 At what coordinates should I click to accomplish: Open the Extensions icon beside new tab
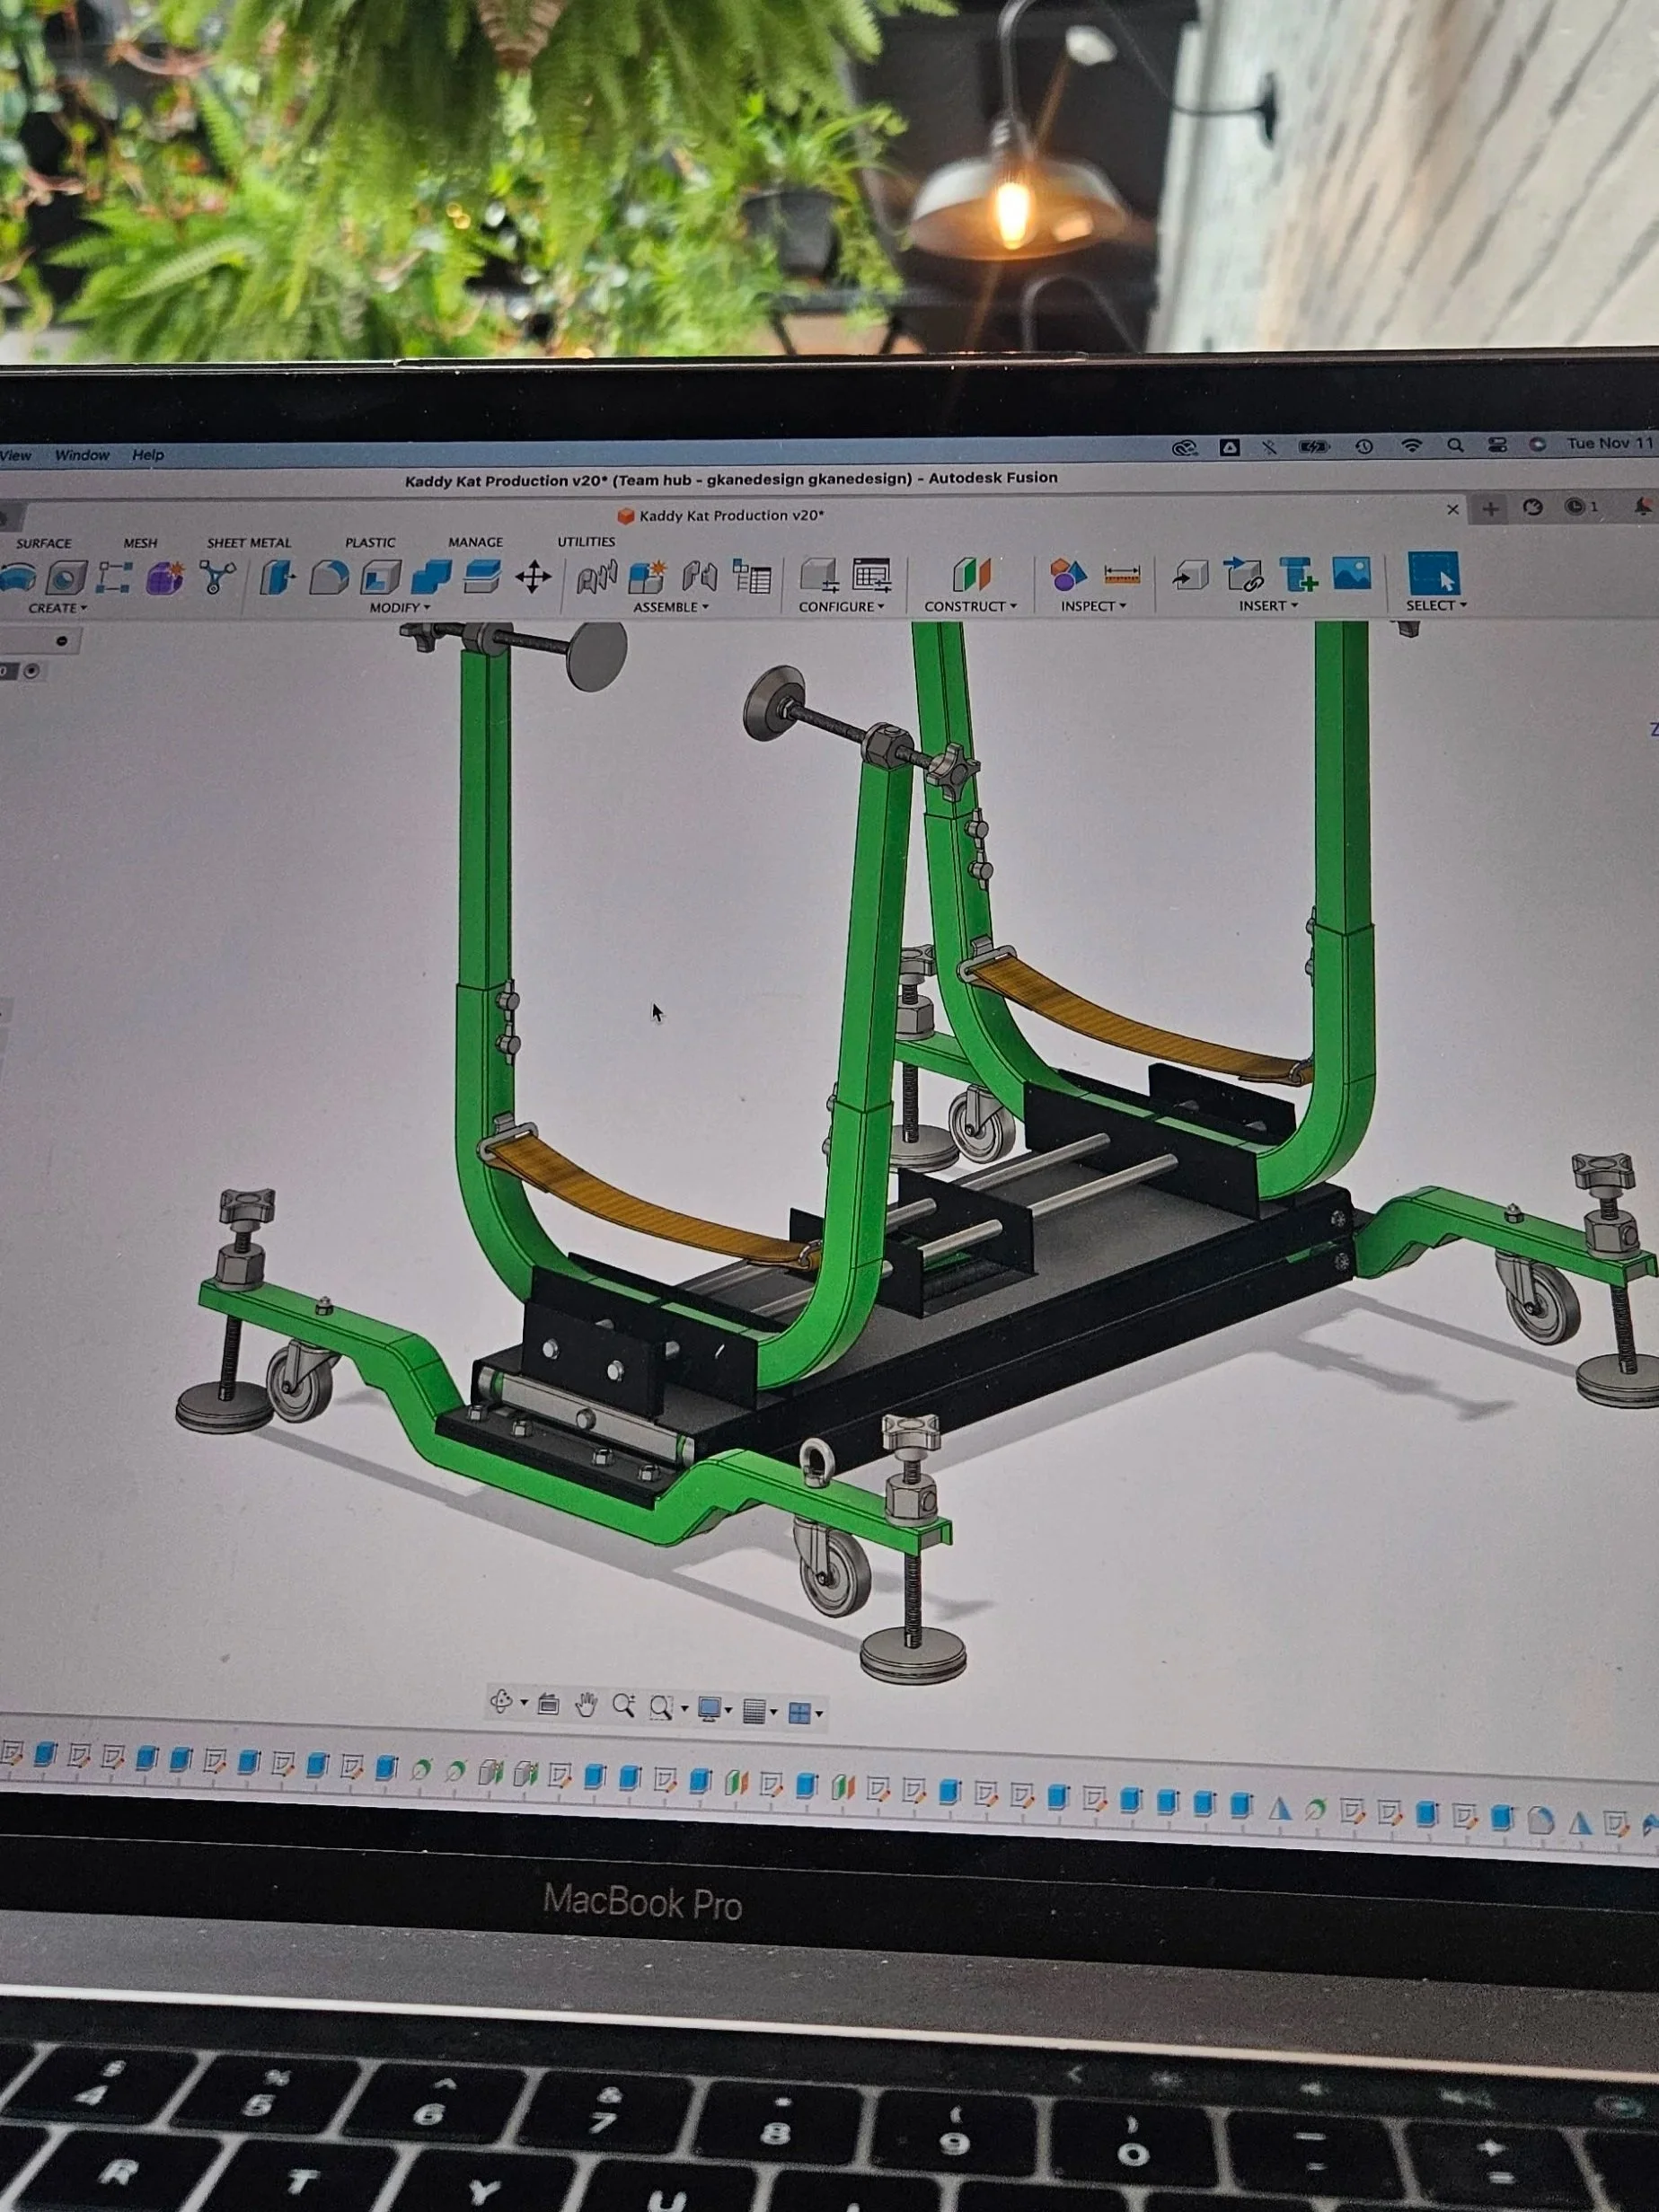point(1533,507)
